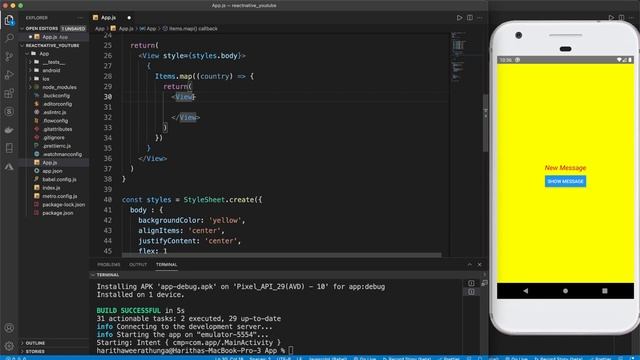Click the New Message text in emulator

click(x=565, y=168)
